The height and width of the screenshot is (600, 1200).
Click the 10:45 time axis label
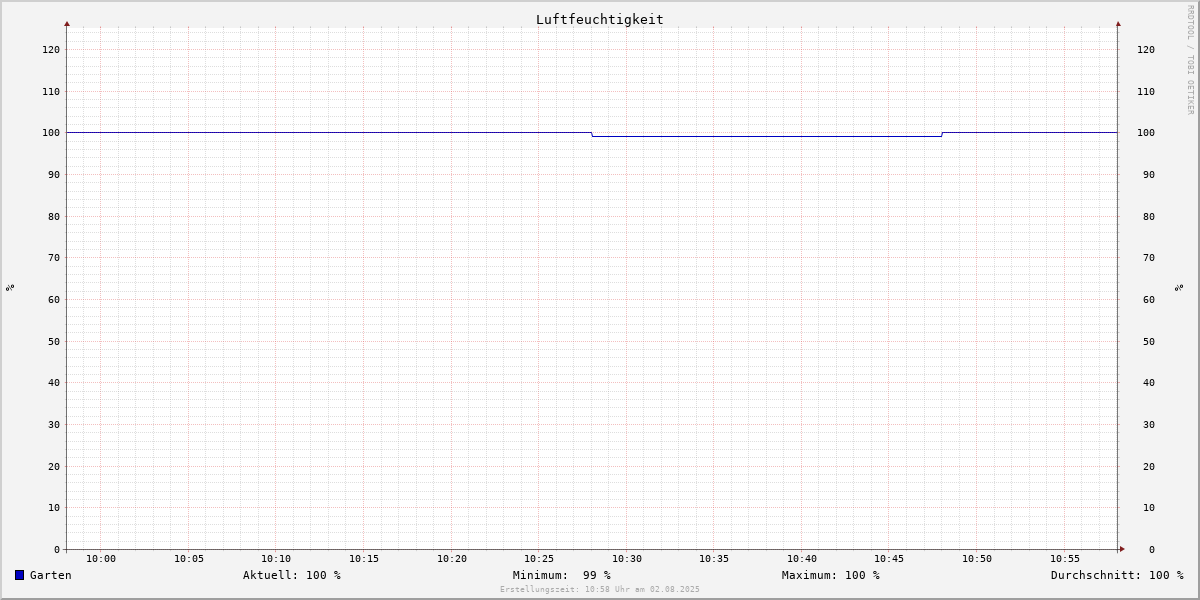(x=889, y=559)
